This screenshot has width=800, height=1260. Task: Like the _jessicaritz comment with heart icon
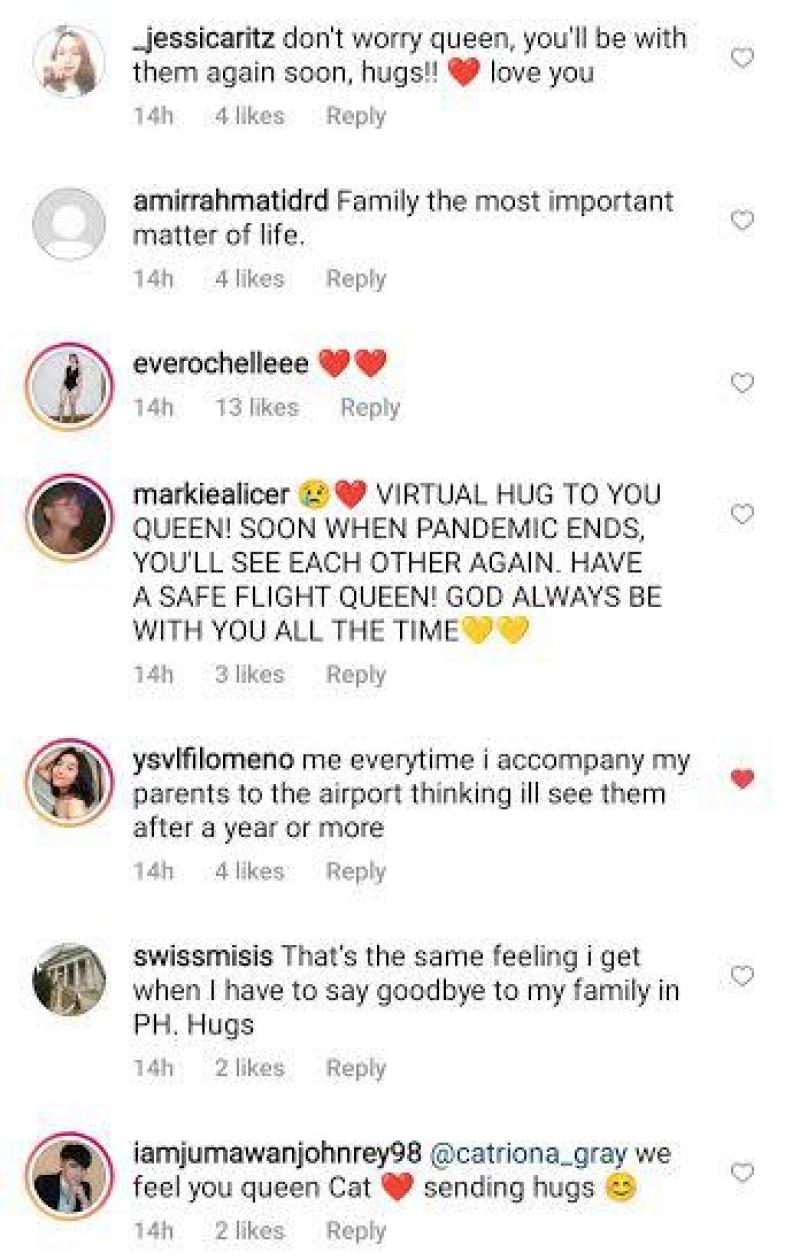click(x=742, y=59)
